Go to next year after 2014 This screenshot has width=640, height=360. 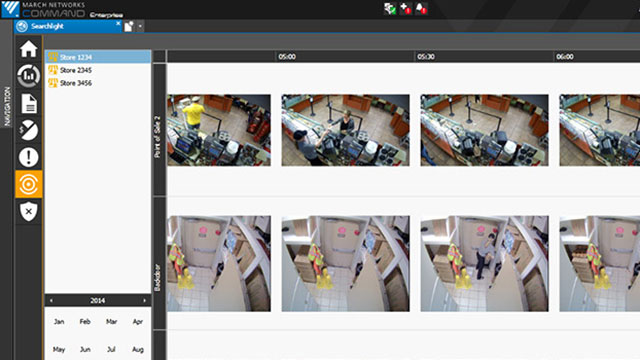(144, 300)
